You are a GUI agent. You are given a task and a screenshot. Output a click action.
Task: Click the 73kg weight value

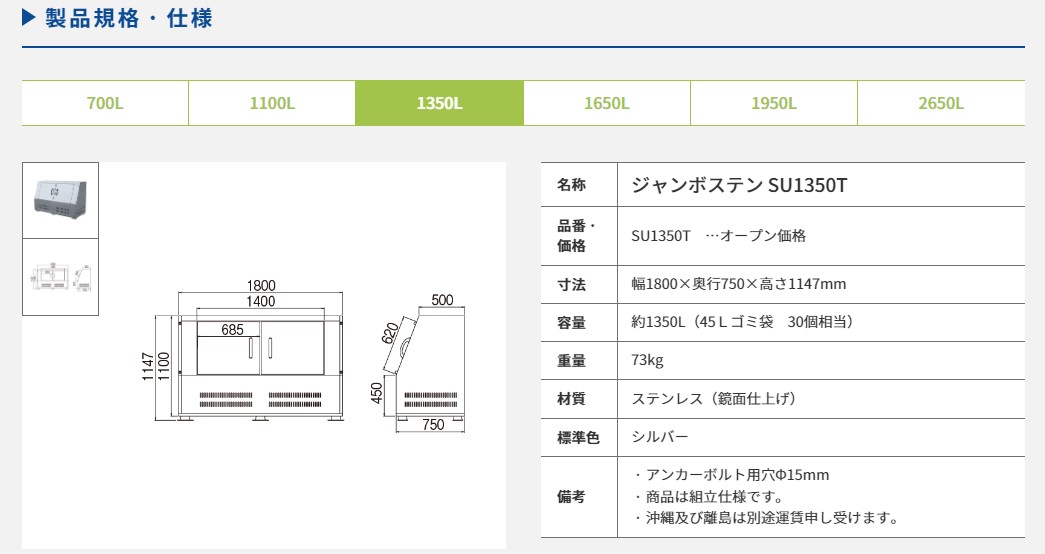[647, 360]
